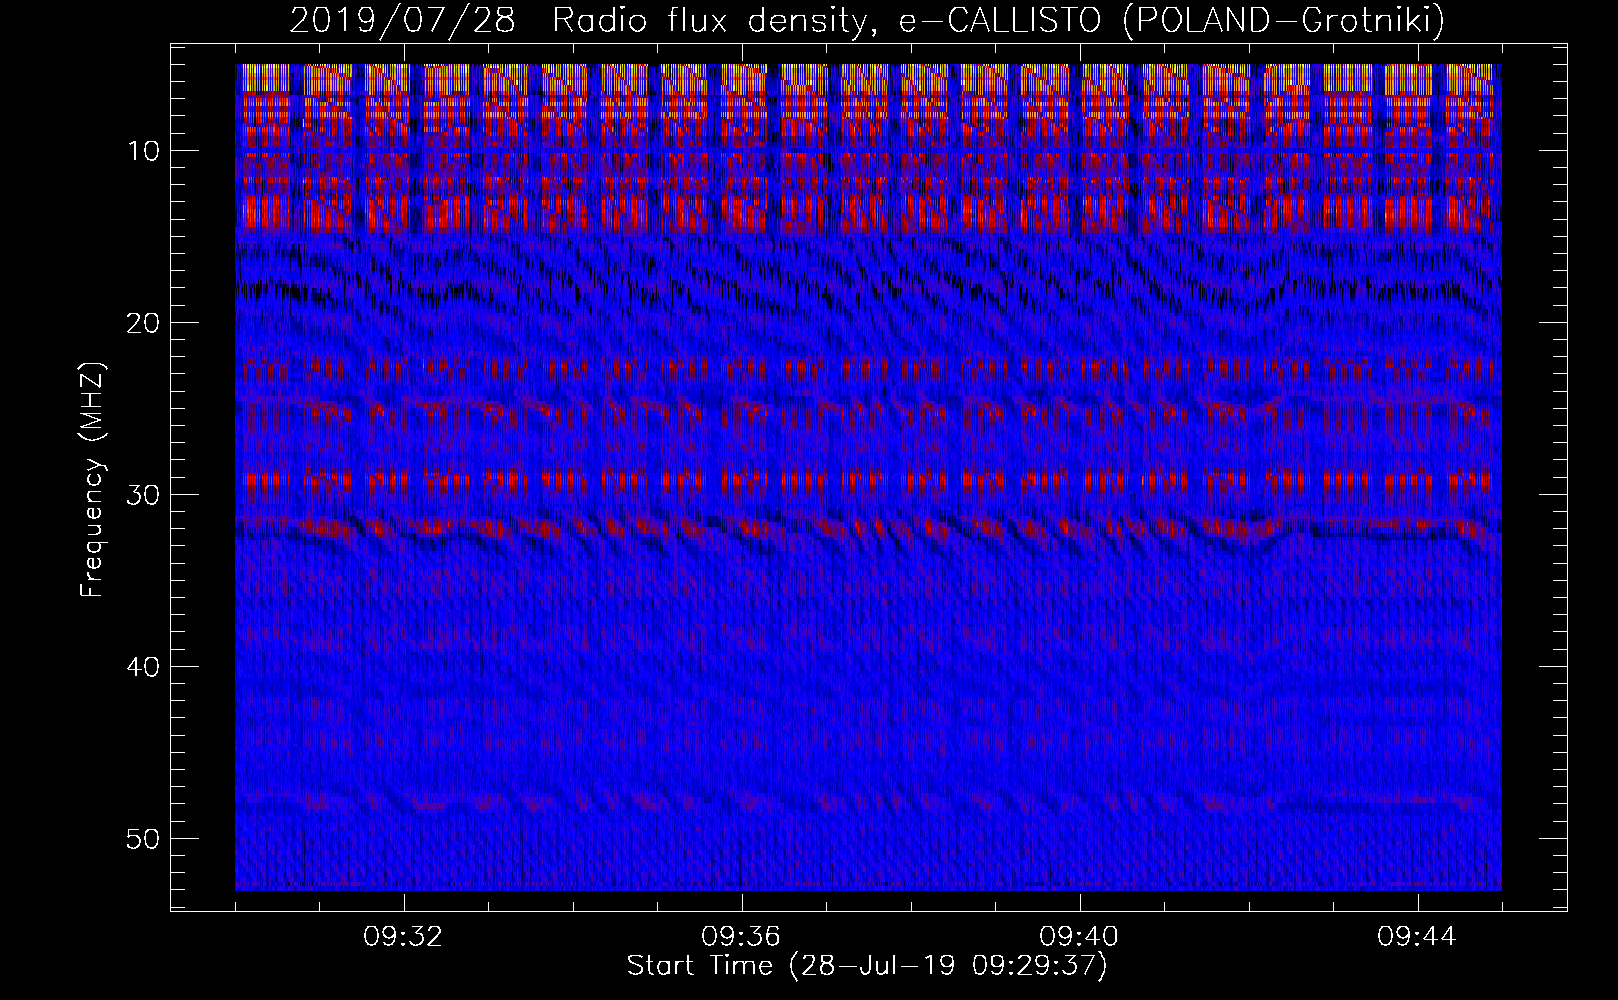This screenshot has width=1618, height=1000.
Task: Click the '50' frequency tick label
Action: click(x=143, y=838)
